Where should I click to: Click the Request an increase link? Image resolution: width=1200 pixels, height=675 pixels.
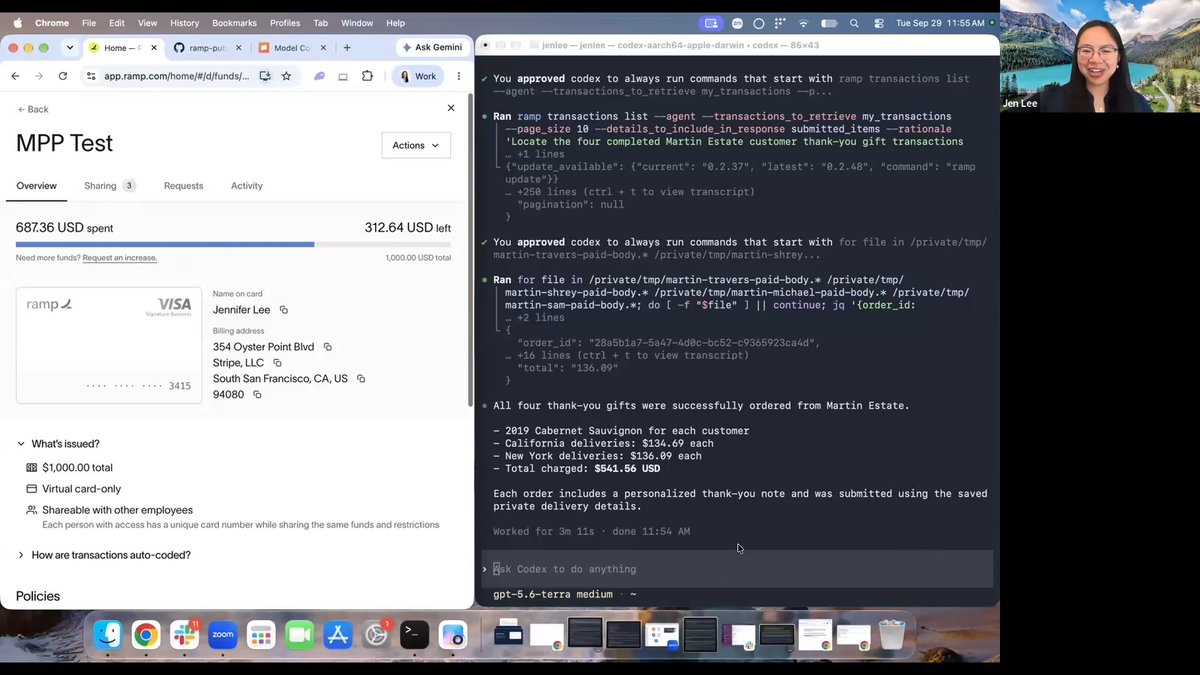(120, 258)
